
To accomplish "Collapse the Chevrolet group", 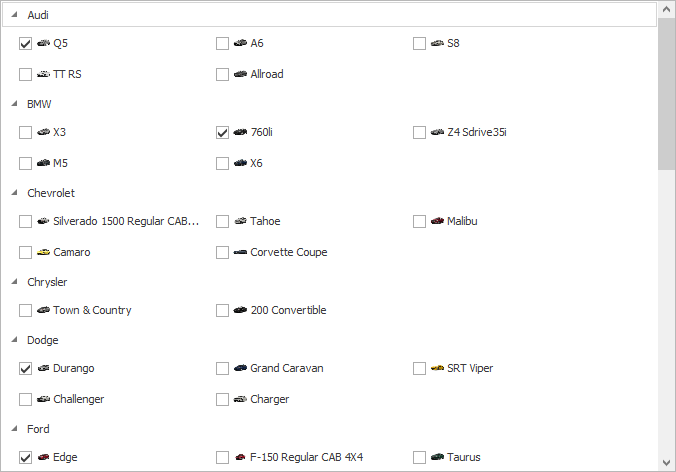I will pos(14,193).
